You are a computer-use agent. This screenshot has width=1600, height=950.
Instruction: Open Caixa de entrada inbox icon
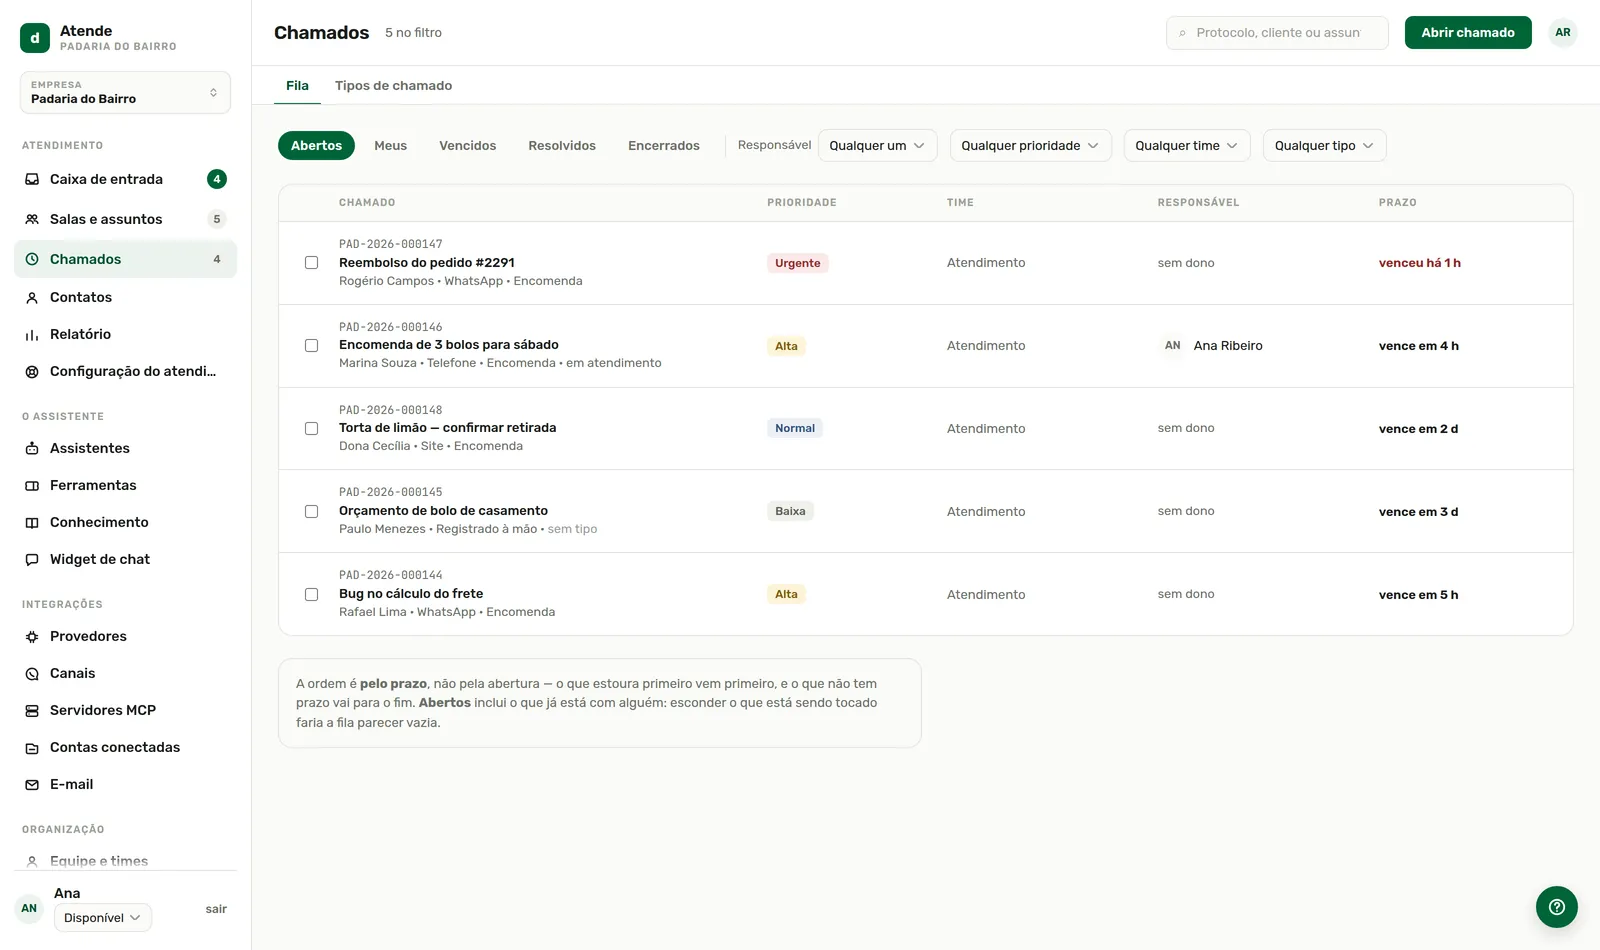pos(32,179)
